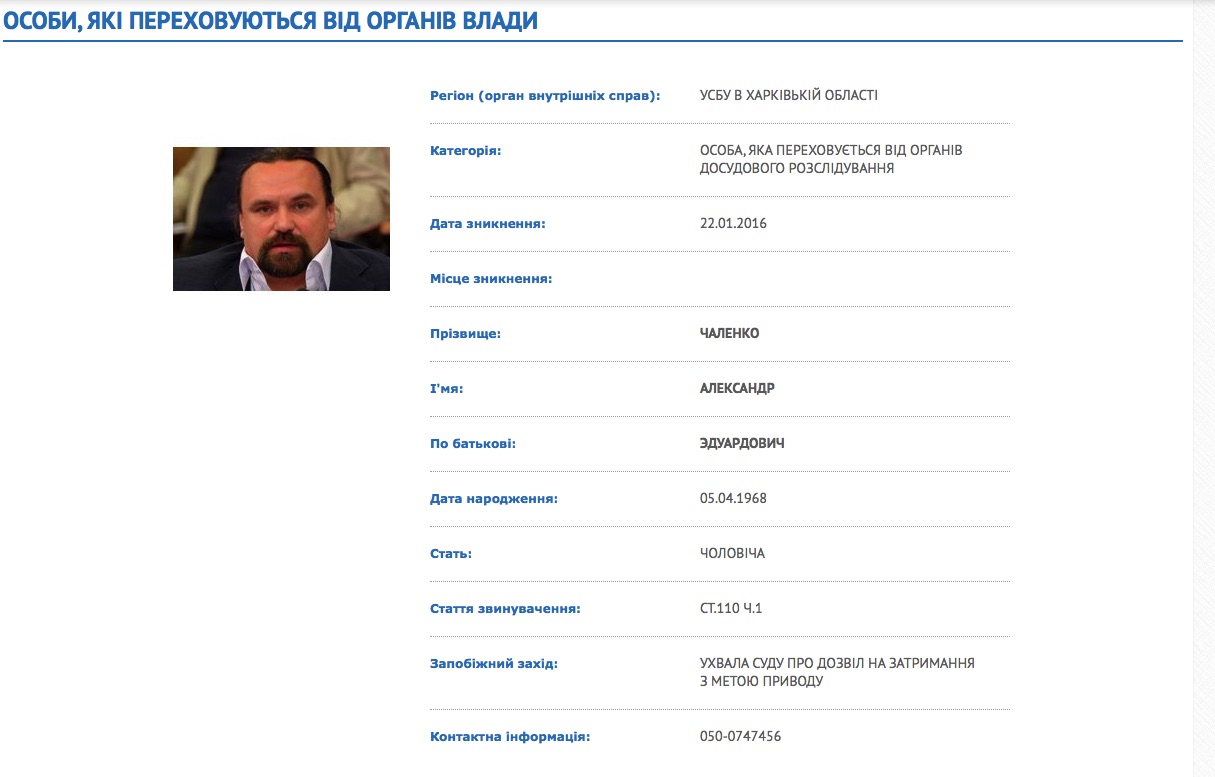Click the vertical scrollbar on the right edge
The image size is (1215, 777).
point(1204,388)
